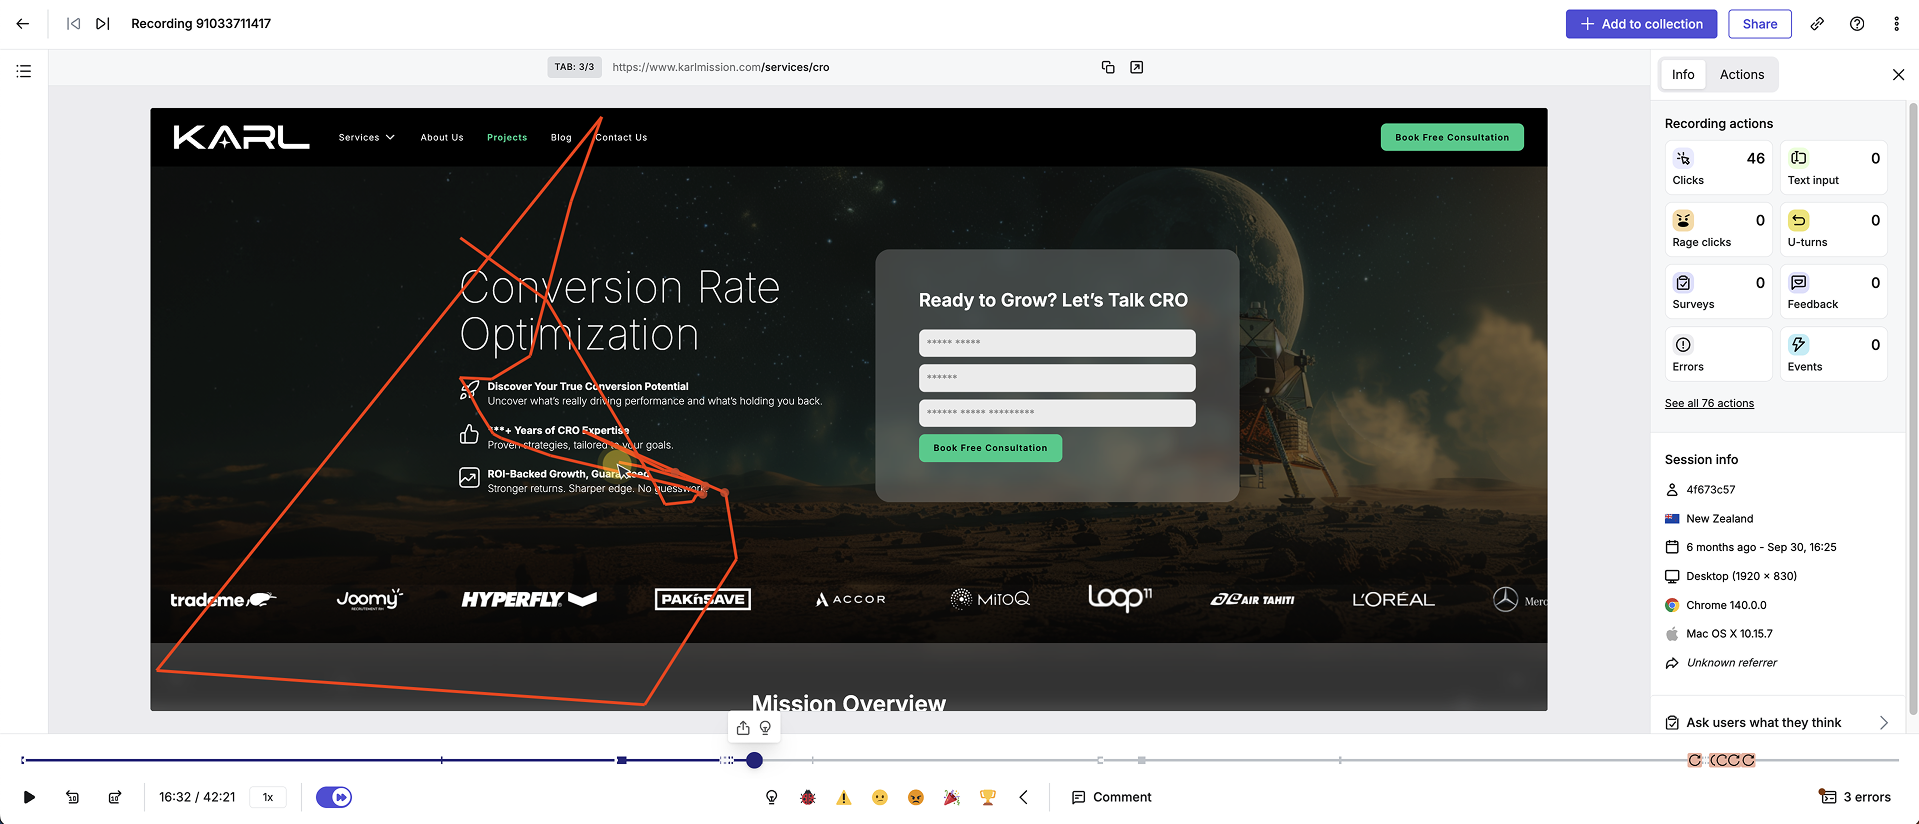
Task: Tag moment with party popper emoji
Action: [952, 797]
